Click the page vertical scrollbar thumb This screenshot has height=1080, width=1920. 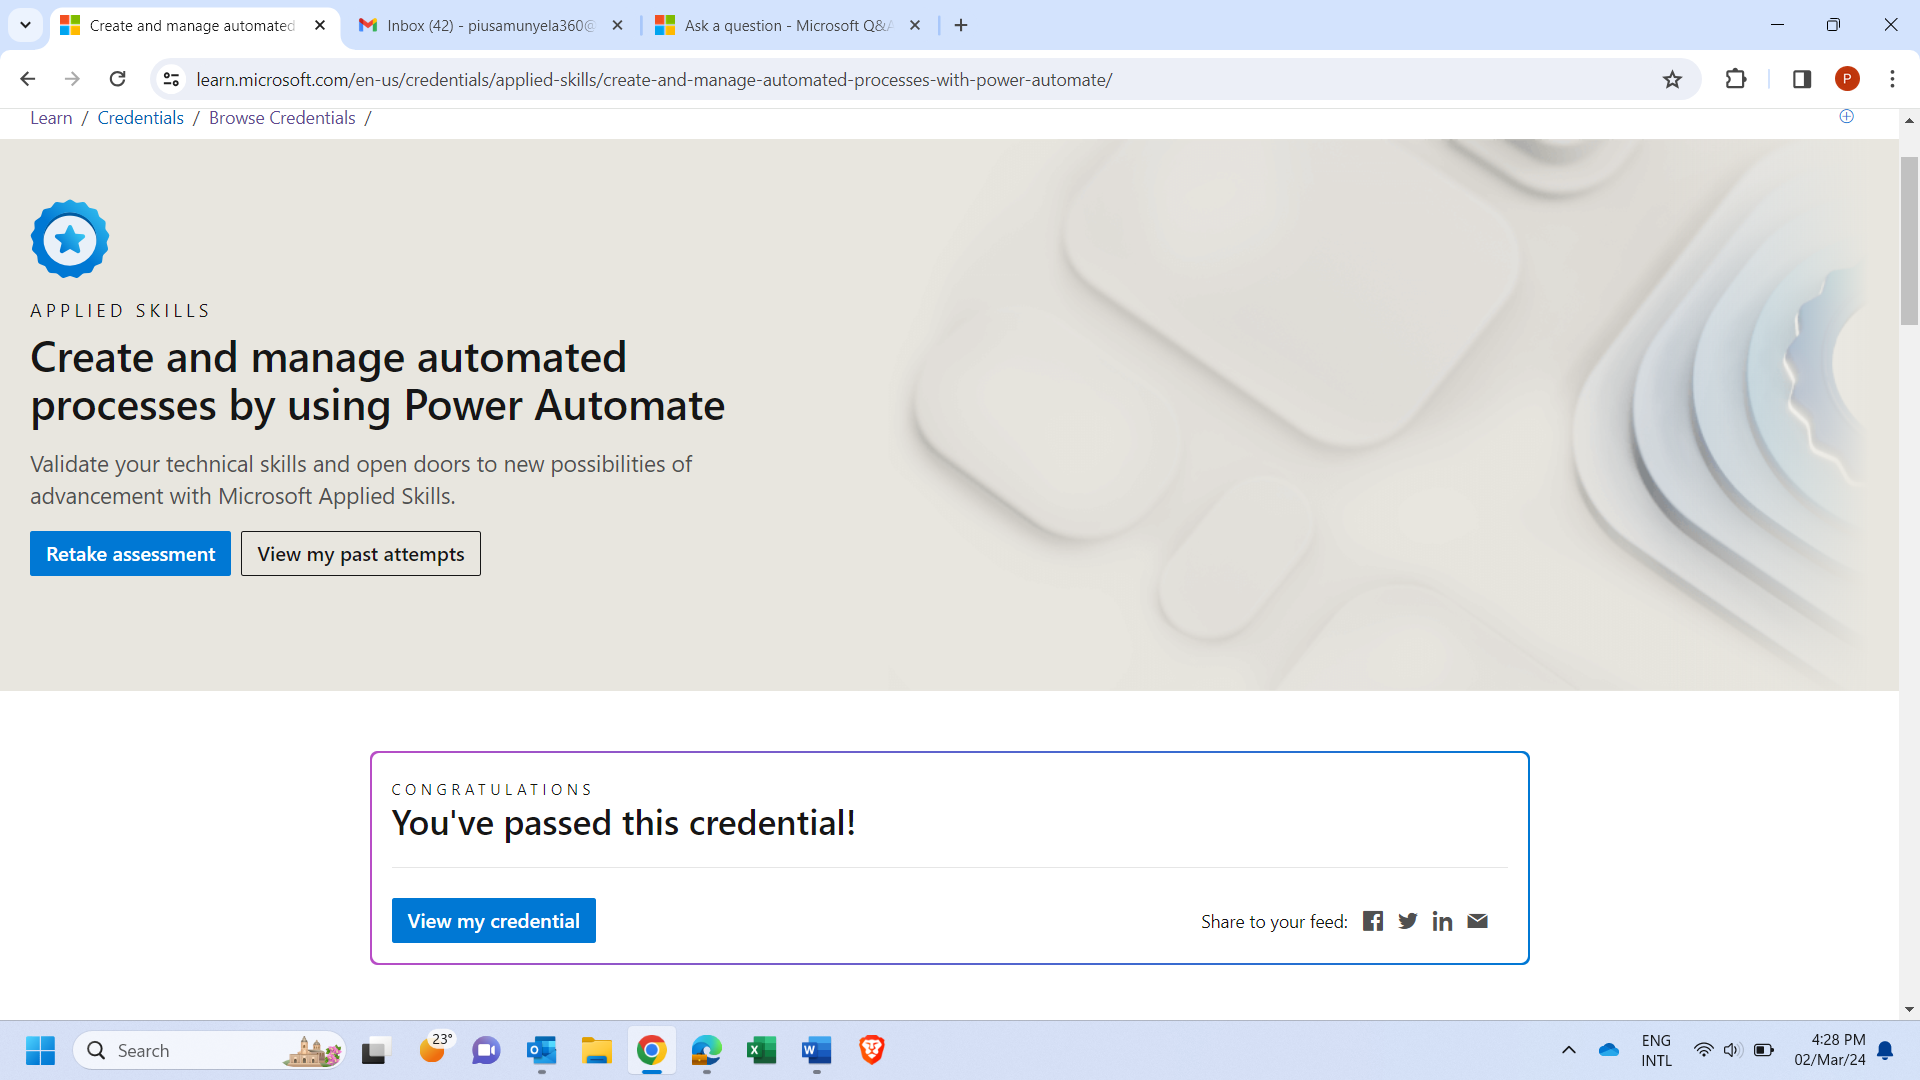pyautogui.click(x=1909, y=240)
